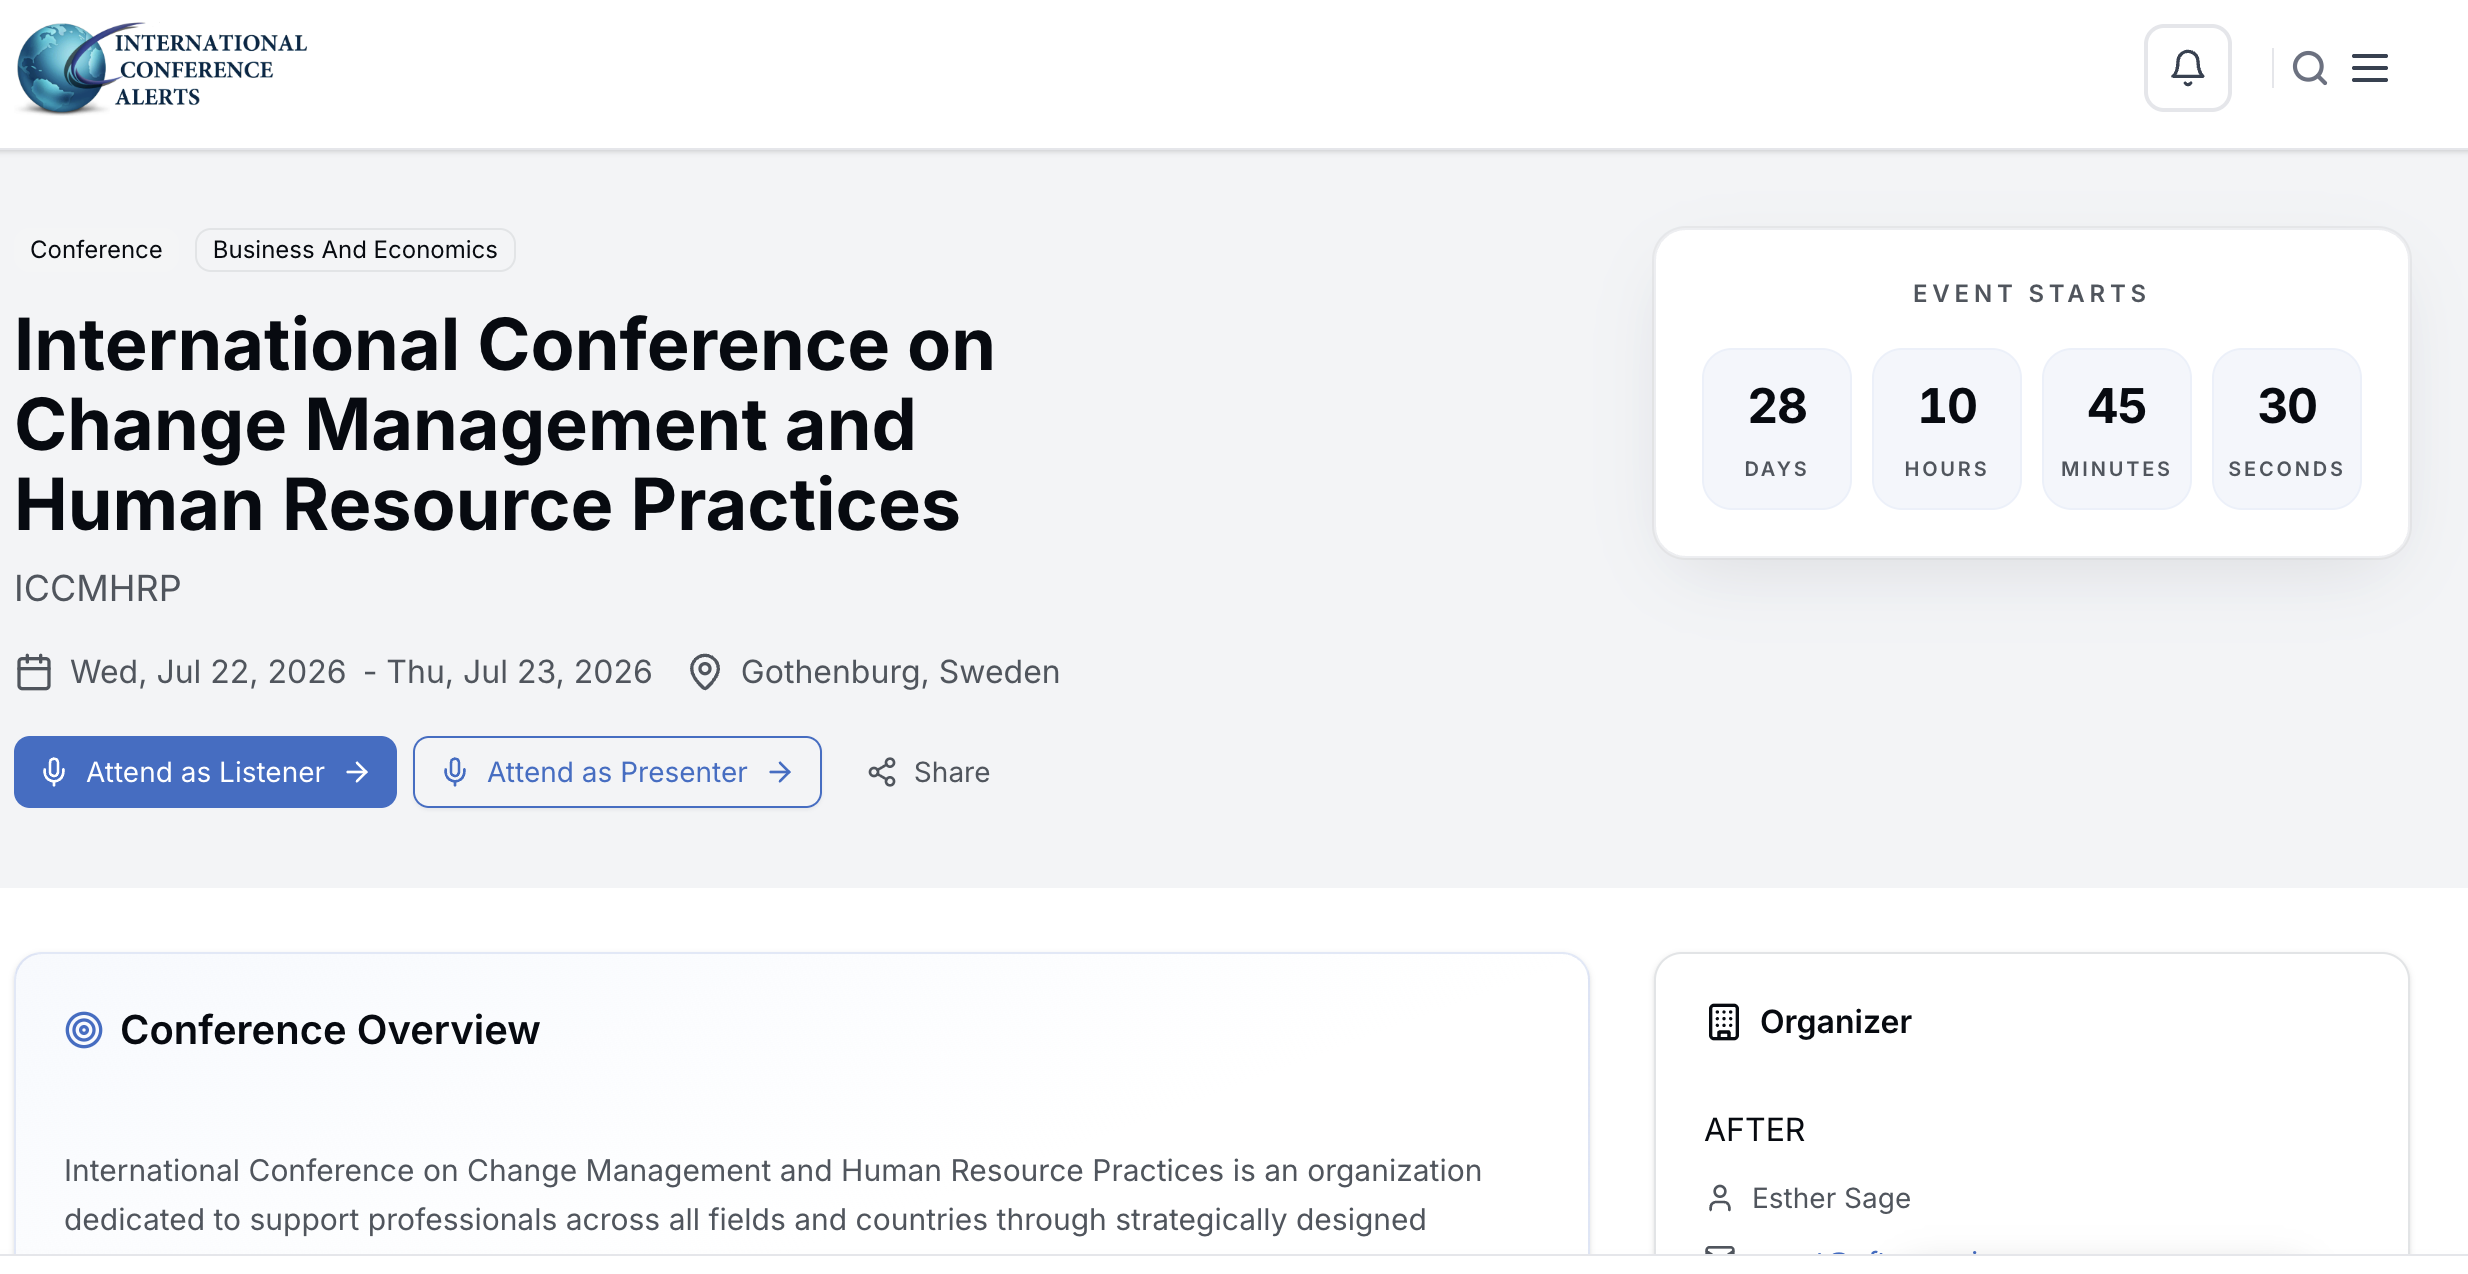Click the Esther Sage organizer name
Viewport: 2468px width, 1274px height.
click(x=1831, y=1198)
